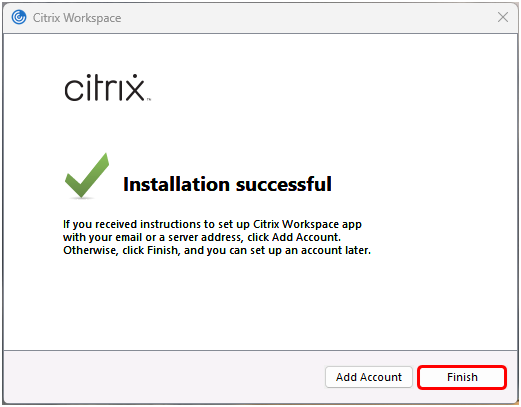The image size is (521, 407).
Task: Click the green success checkmark icon
Action: point(87,176)
